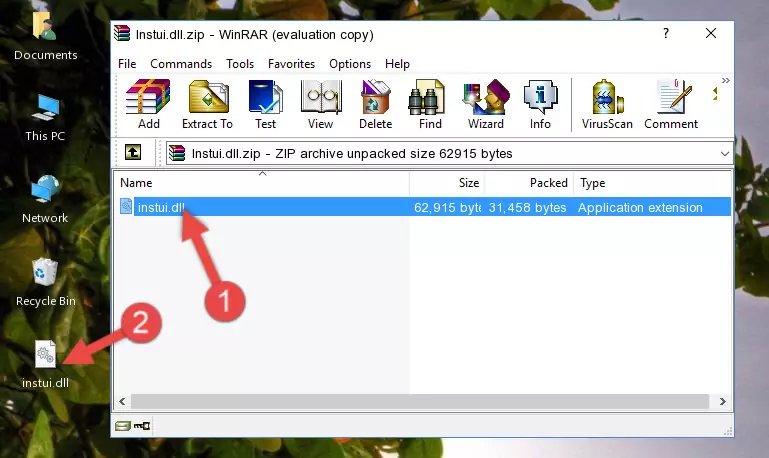
Task: Launch the Wizard tool
Action: pyautogui.click(x=486, y=104)
